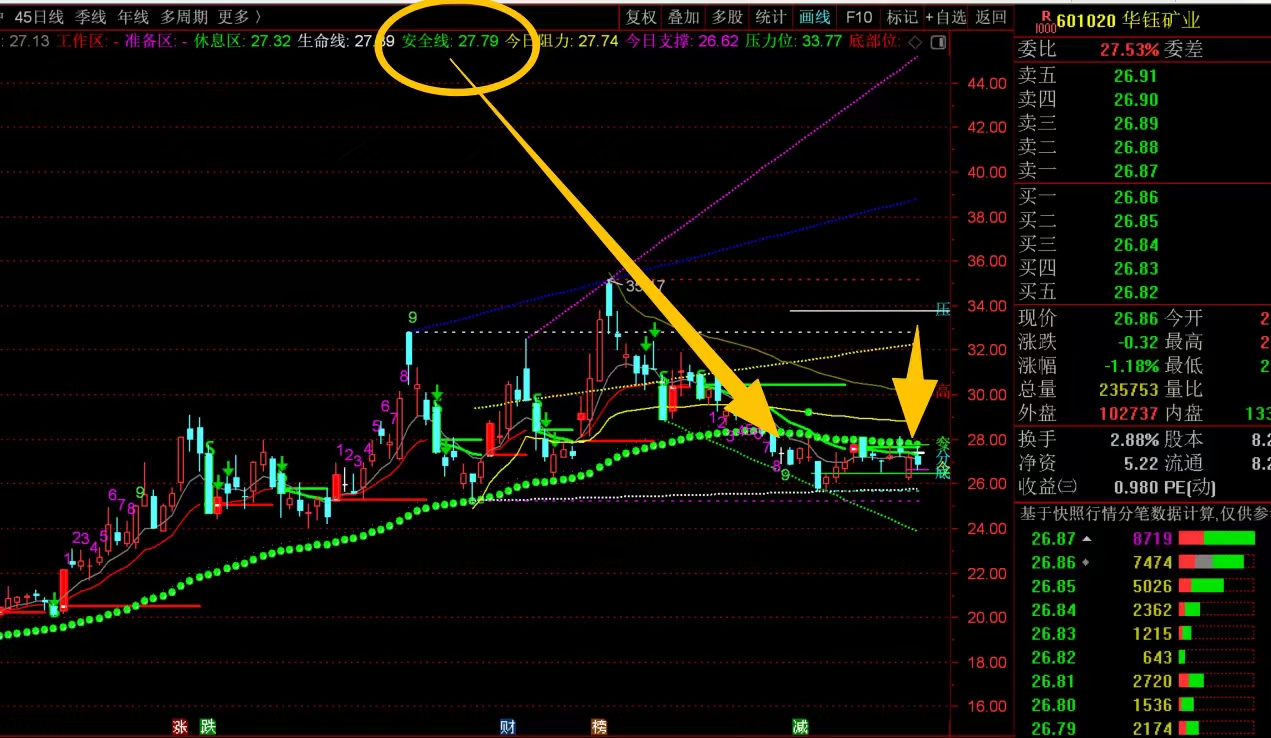Screen dimensions: 1271x738
Task: Click the 安全线 27.79 indicator label
Action: pos(450,42)
